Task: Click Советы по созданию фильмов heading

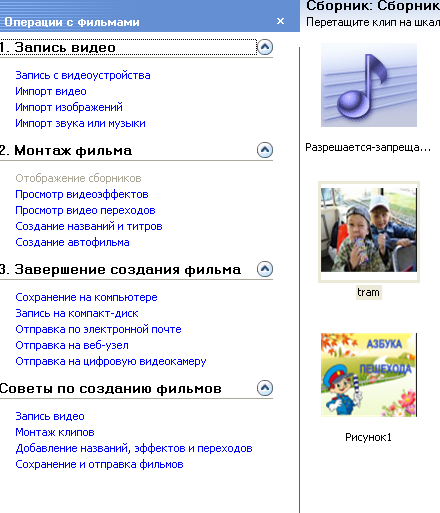Action: pos(111,388)
